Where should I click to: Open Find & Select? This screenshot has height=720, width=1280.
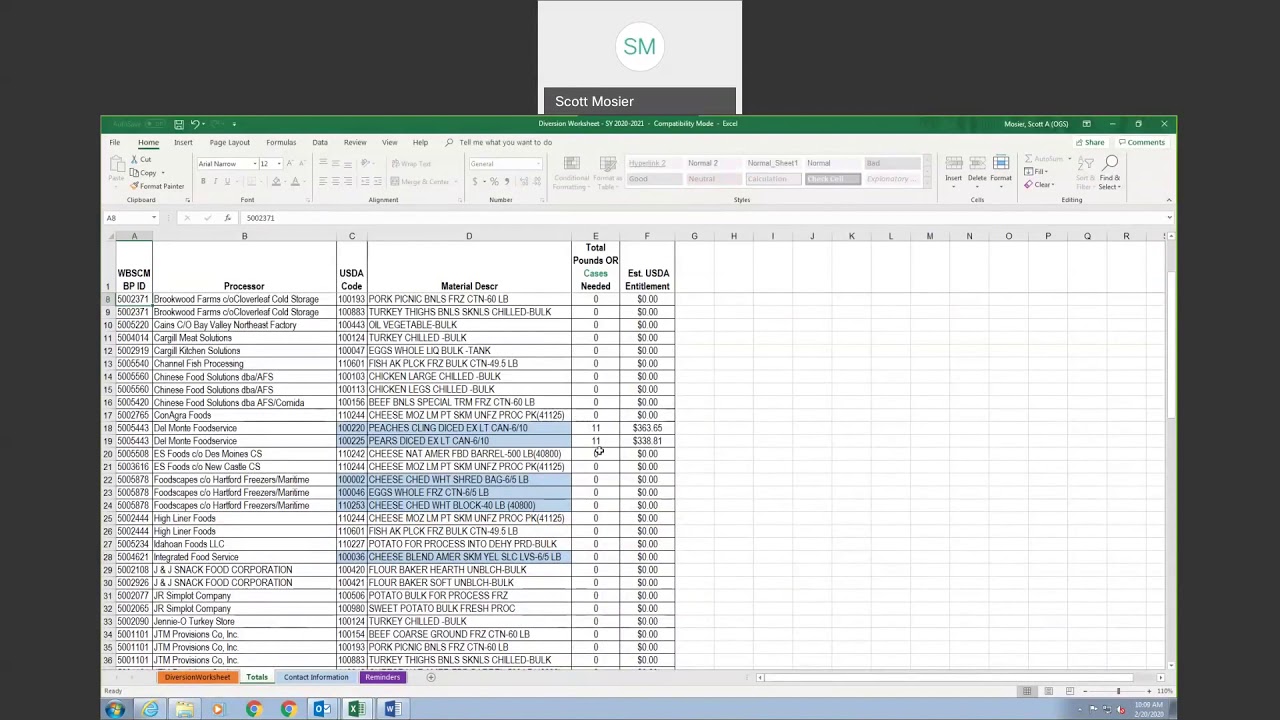(x=1110, y=172)
